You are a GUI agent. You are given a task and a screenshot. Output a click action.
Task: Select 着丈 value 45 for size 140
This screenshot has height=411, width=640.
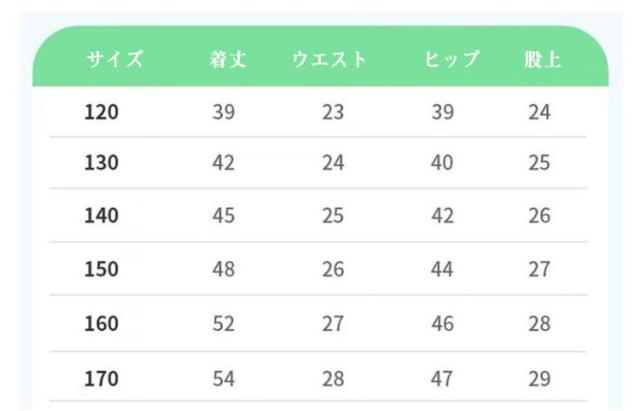pos(224,216)
